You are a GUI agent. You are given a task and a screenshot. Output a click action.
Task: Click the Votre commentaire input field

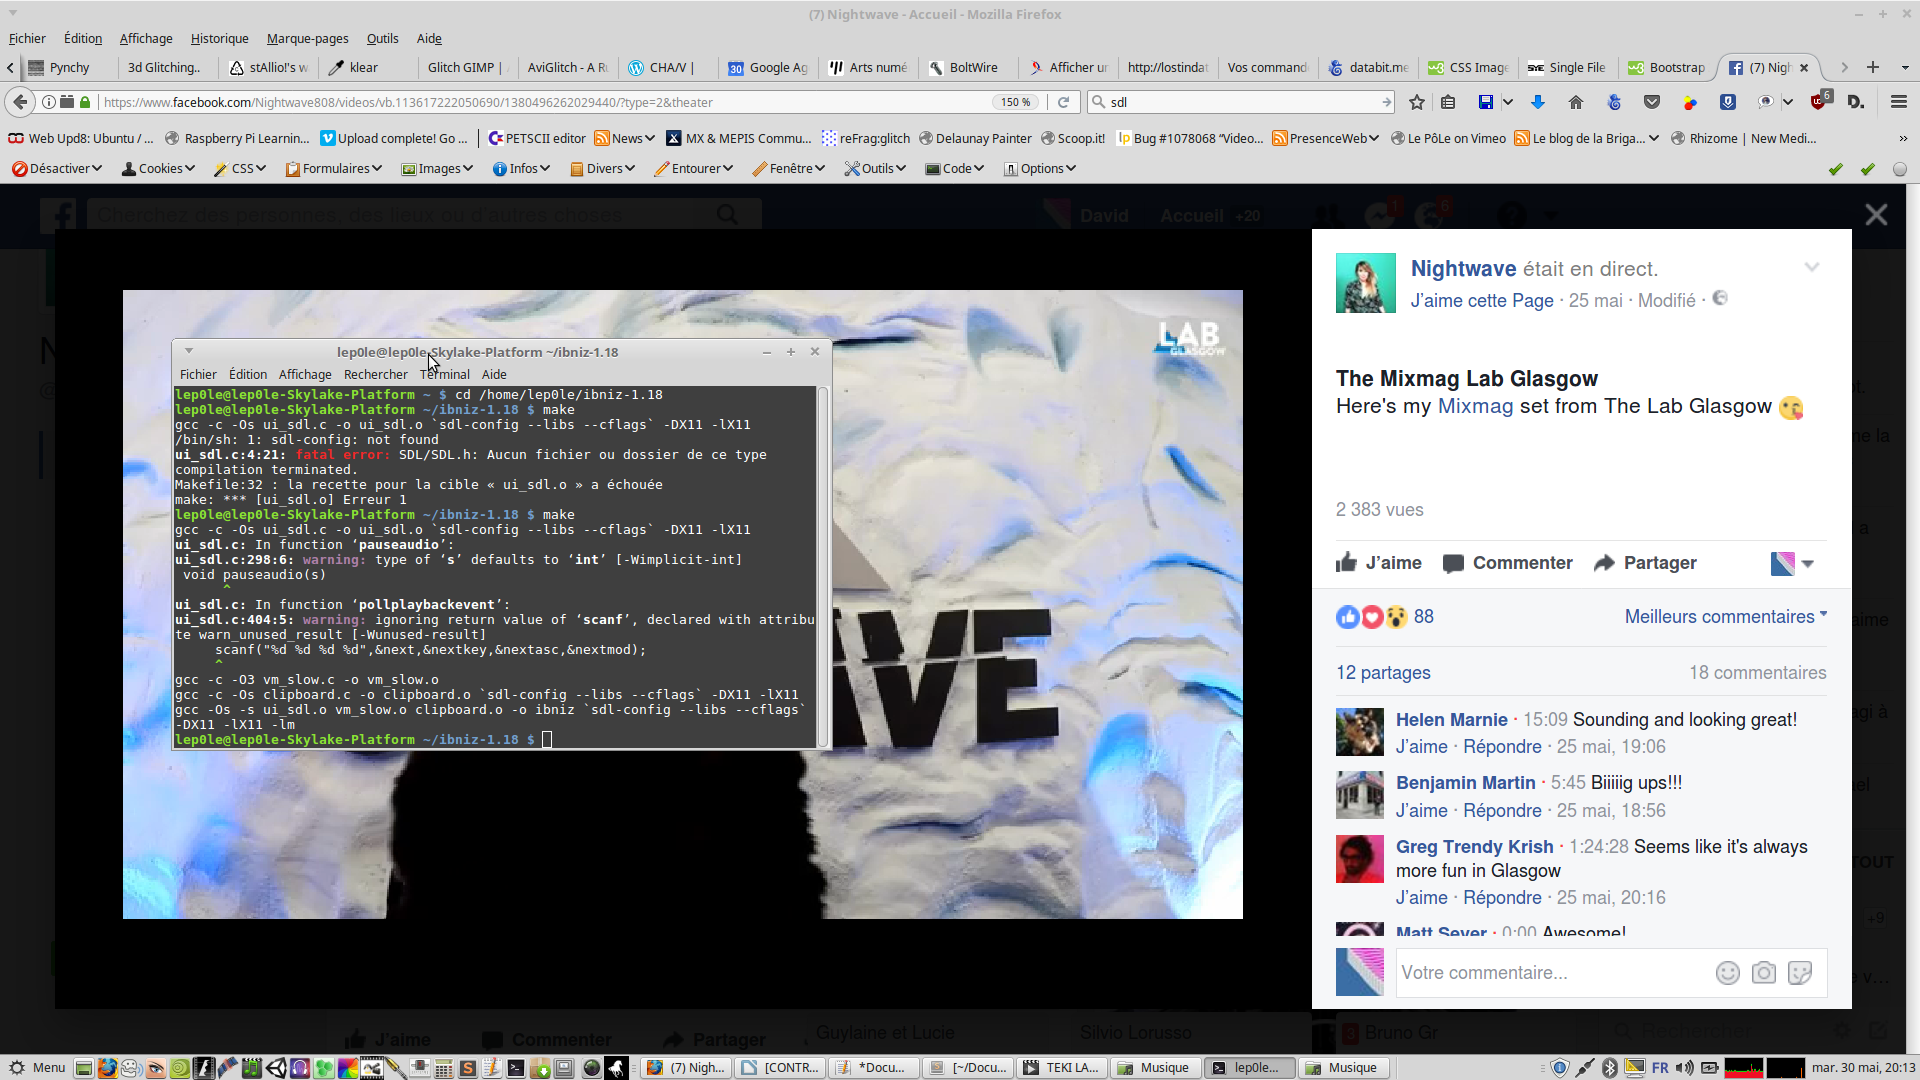(1550, 973)
